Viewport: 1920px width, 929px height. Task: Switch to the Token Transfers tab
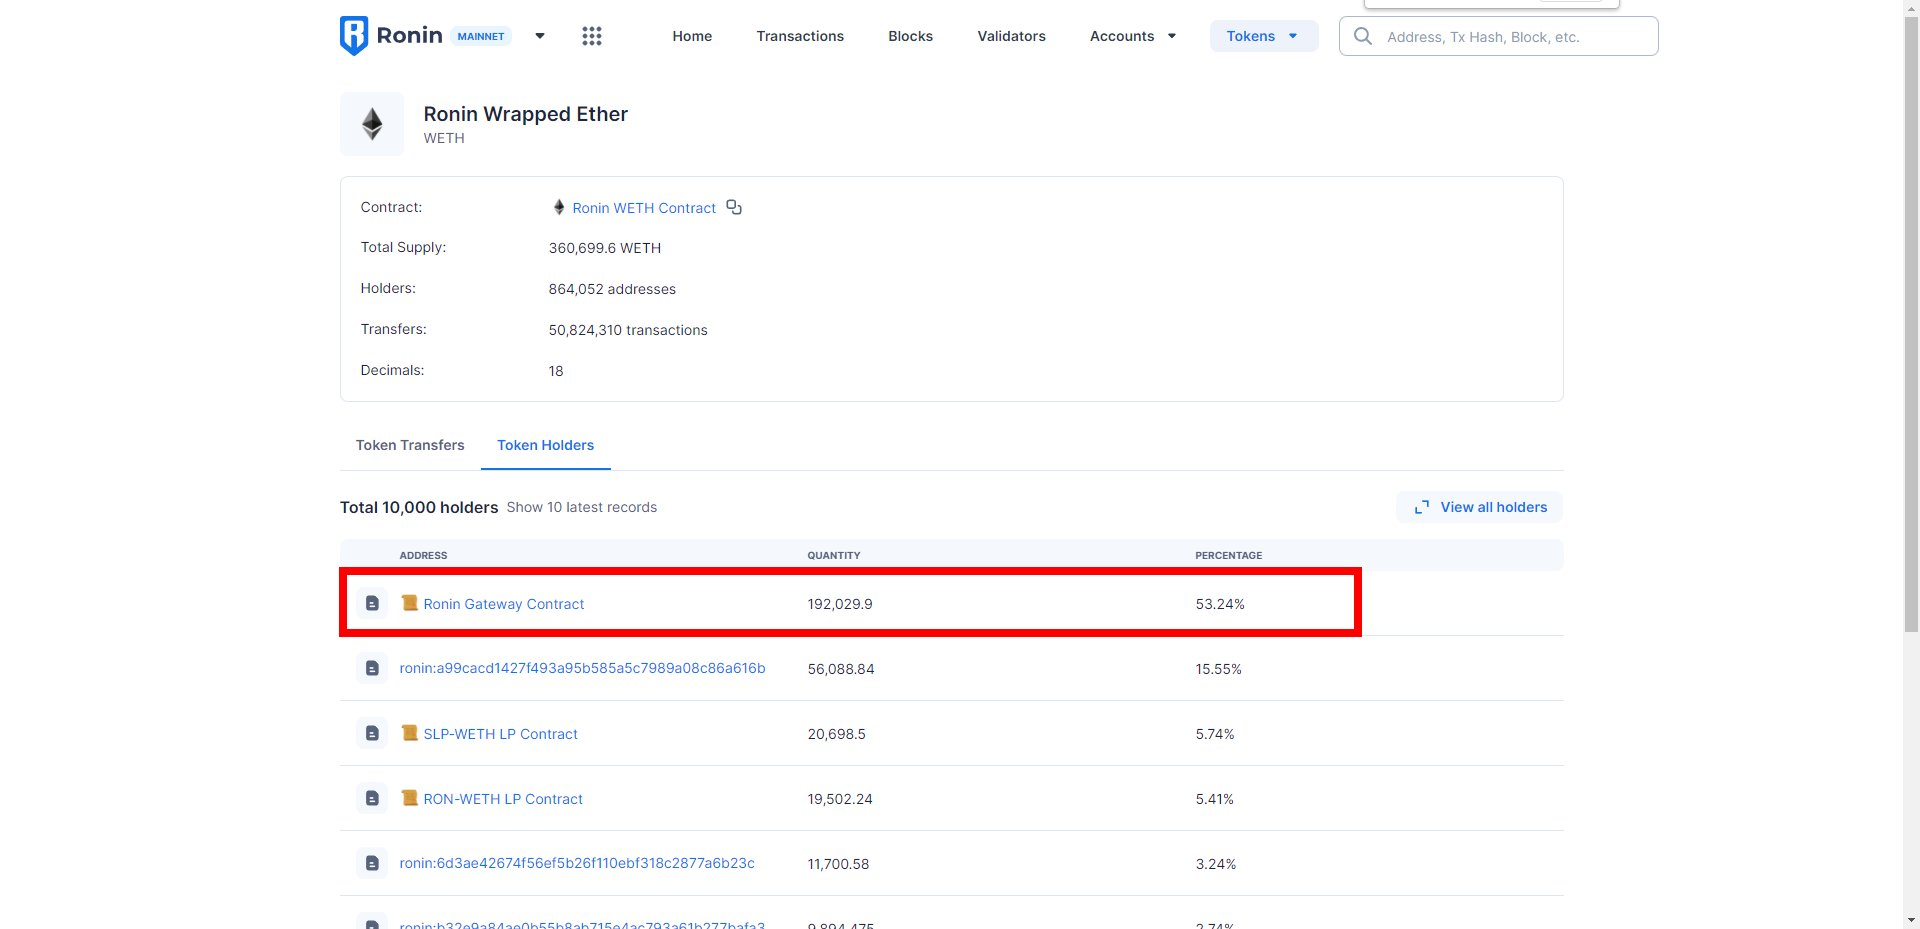point(410,445)
